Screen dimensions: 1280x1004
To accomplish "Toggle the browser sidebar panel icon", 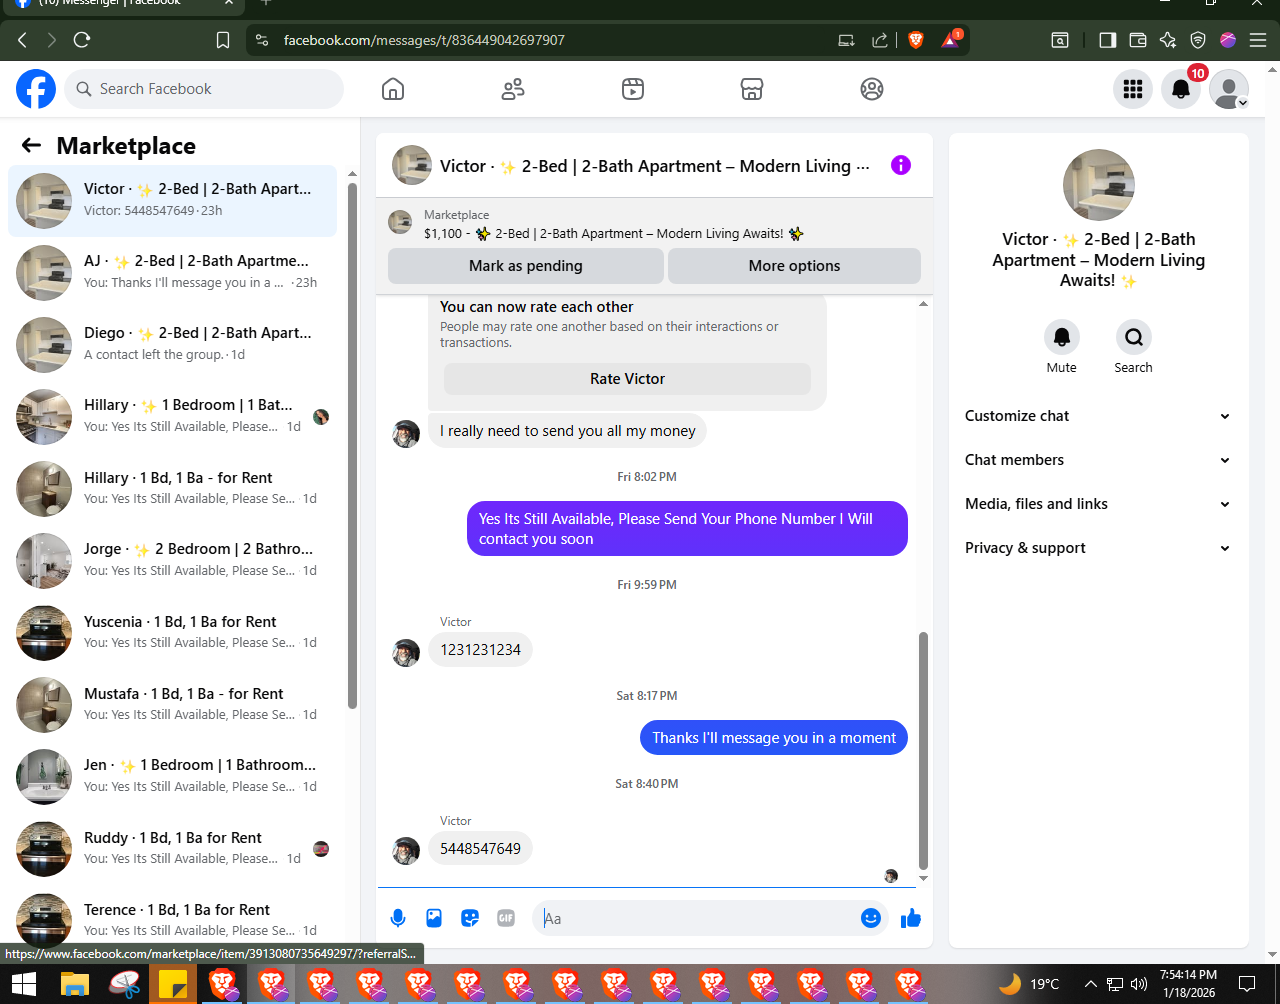I will [1107, 40].
